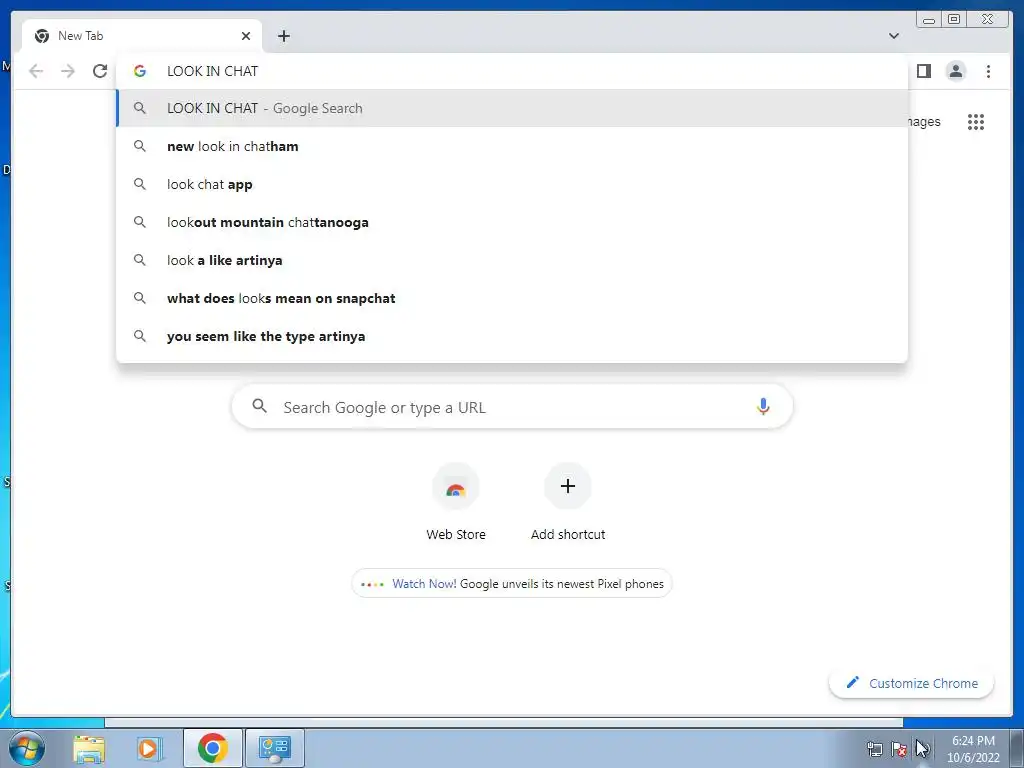Start voice search with microphone icon

click(x=763, y=407)
